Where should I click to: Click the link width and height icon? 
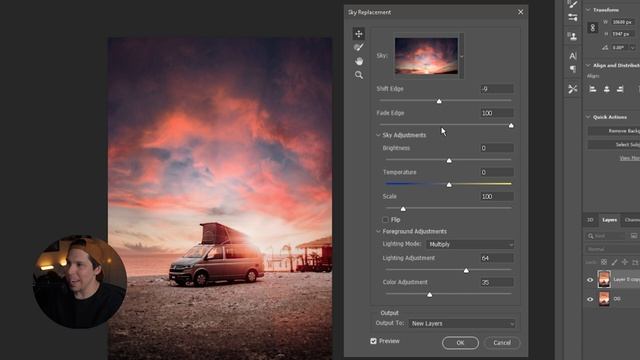(593, 28)
